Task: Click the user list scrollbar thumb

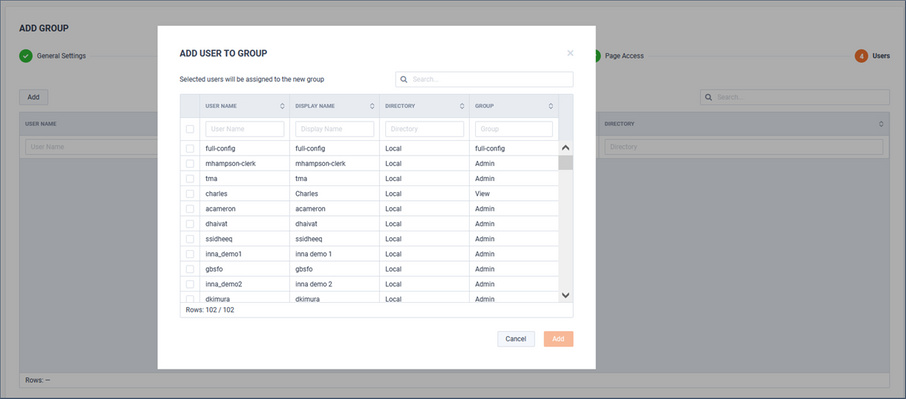Action: click(x=566, y=162)
